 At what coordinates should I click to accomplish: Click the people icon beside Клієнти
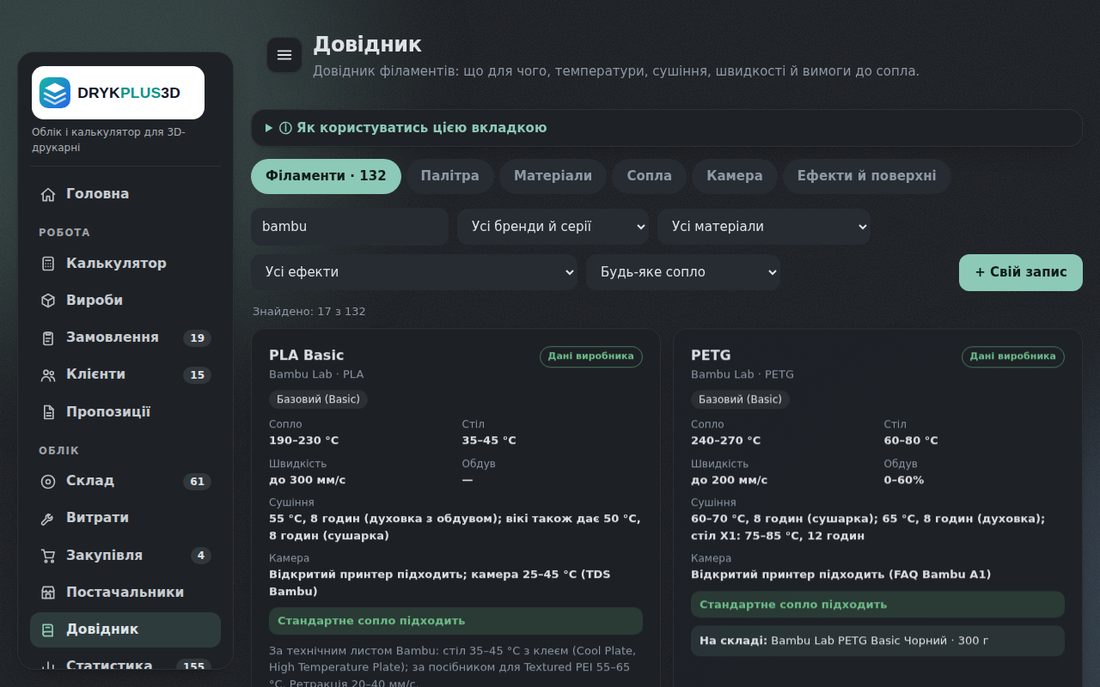tap(48, 375)
